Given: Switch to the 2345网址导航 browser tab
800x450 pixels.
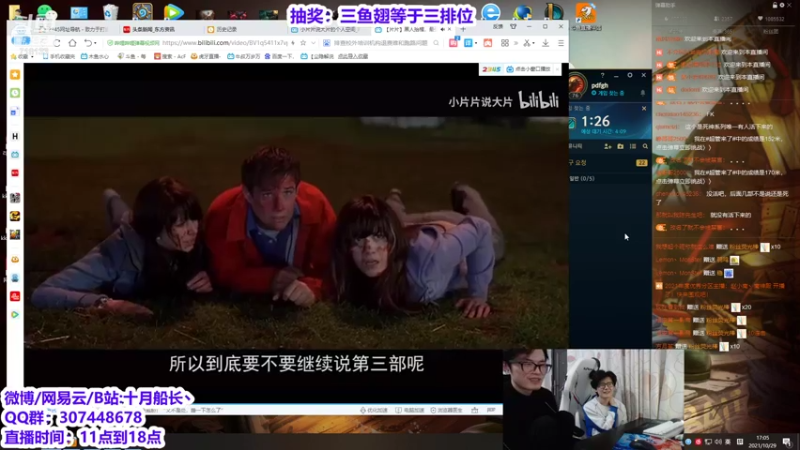Looking at the screenshot, I should pos(77,30).
